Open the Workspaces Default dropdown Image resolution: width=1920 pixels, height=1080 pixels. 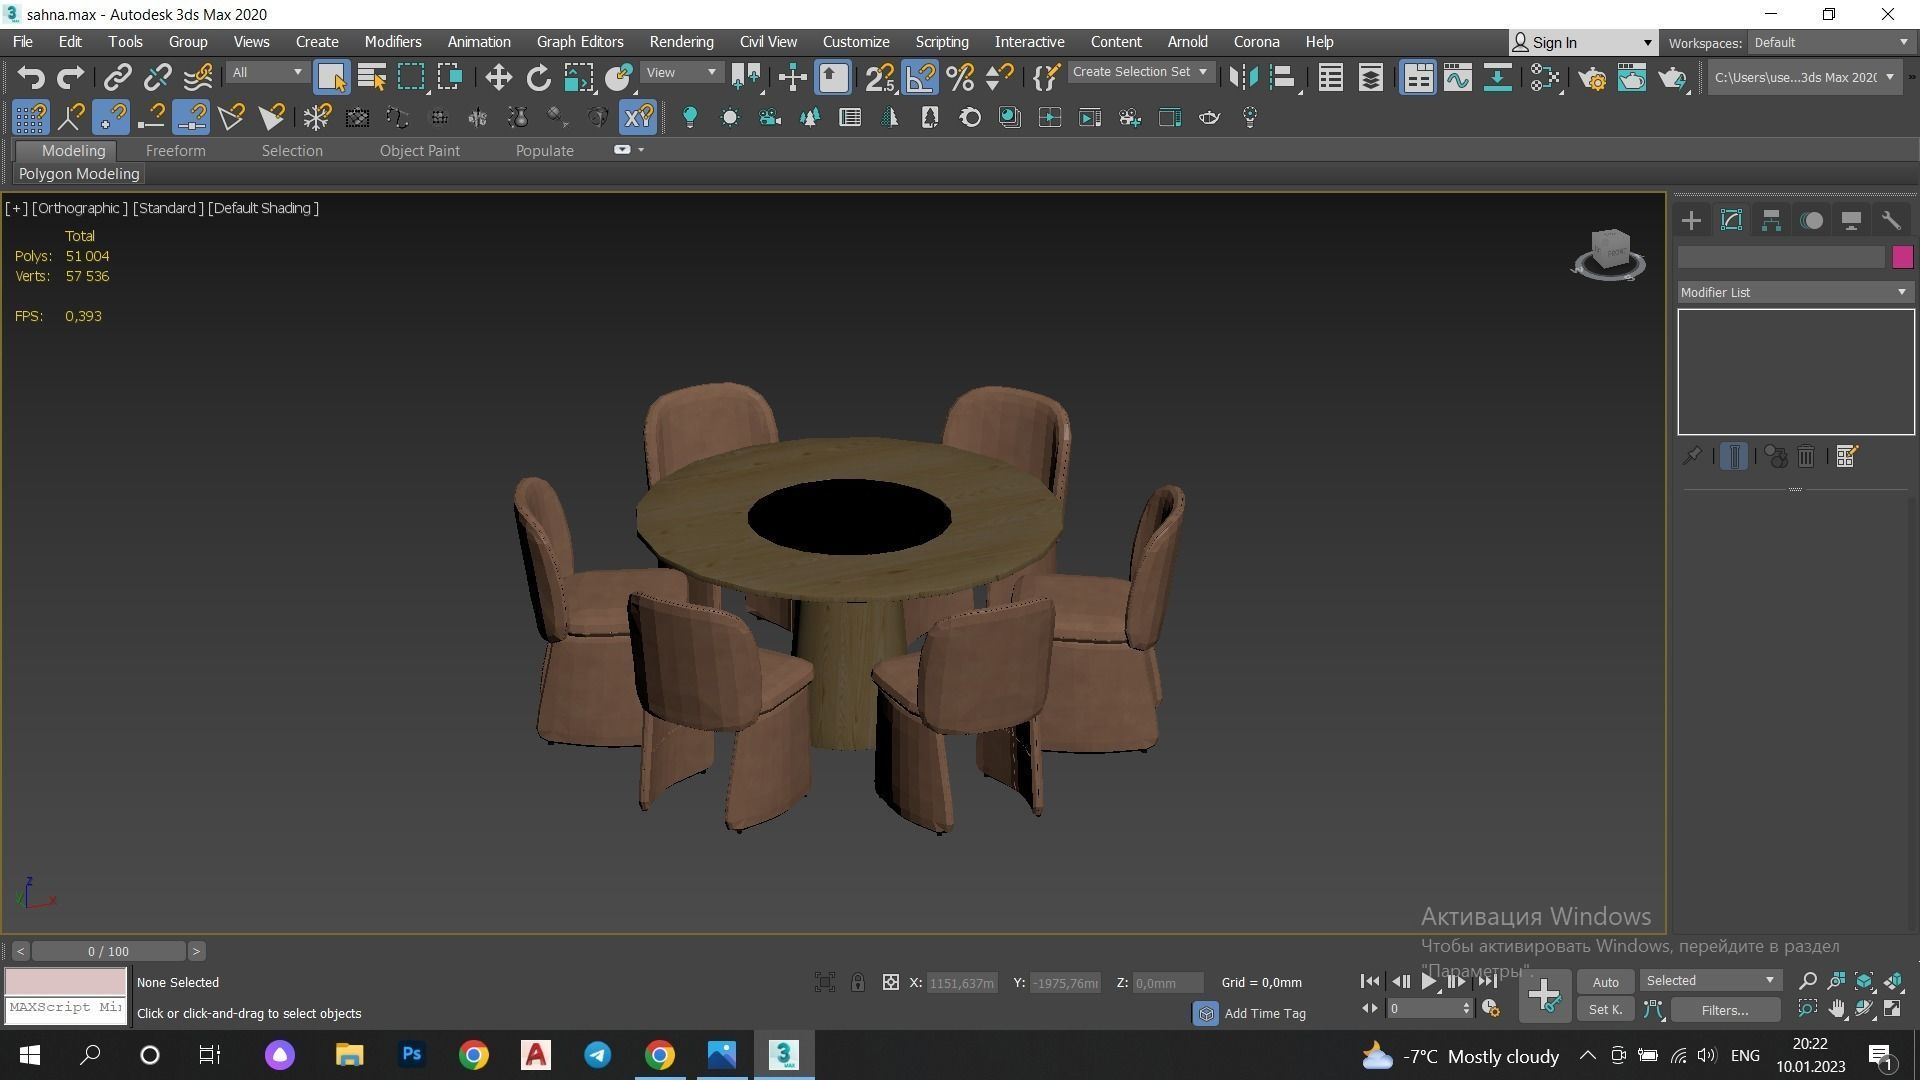pyautogui.click(x=1830, y=43)
